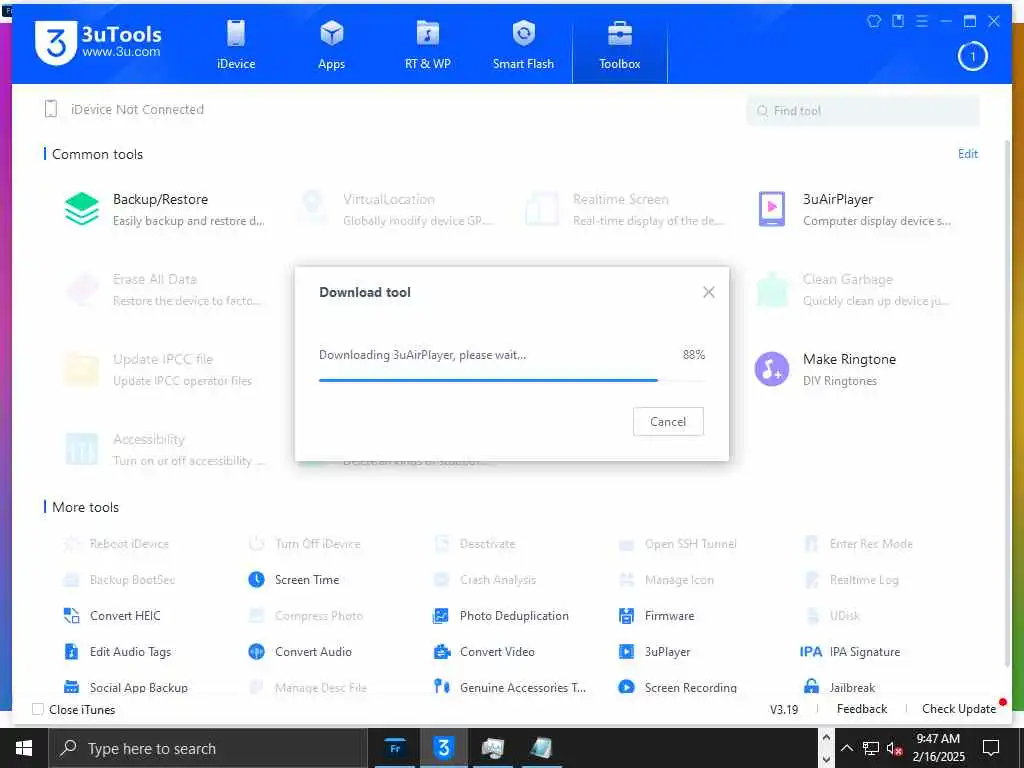Open the Feedback link
The width and height of the screenshot is (1024, 768).
click(x=861, y=709)
